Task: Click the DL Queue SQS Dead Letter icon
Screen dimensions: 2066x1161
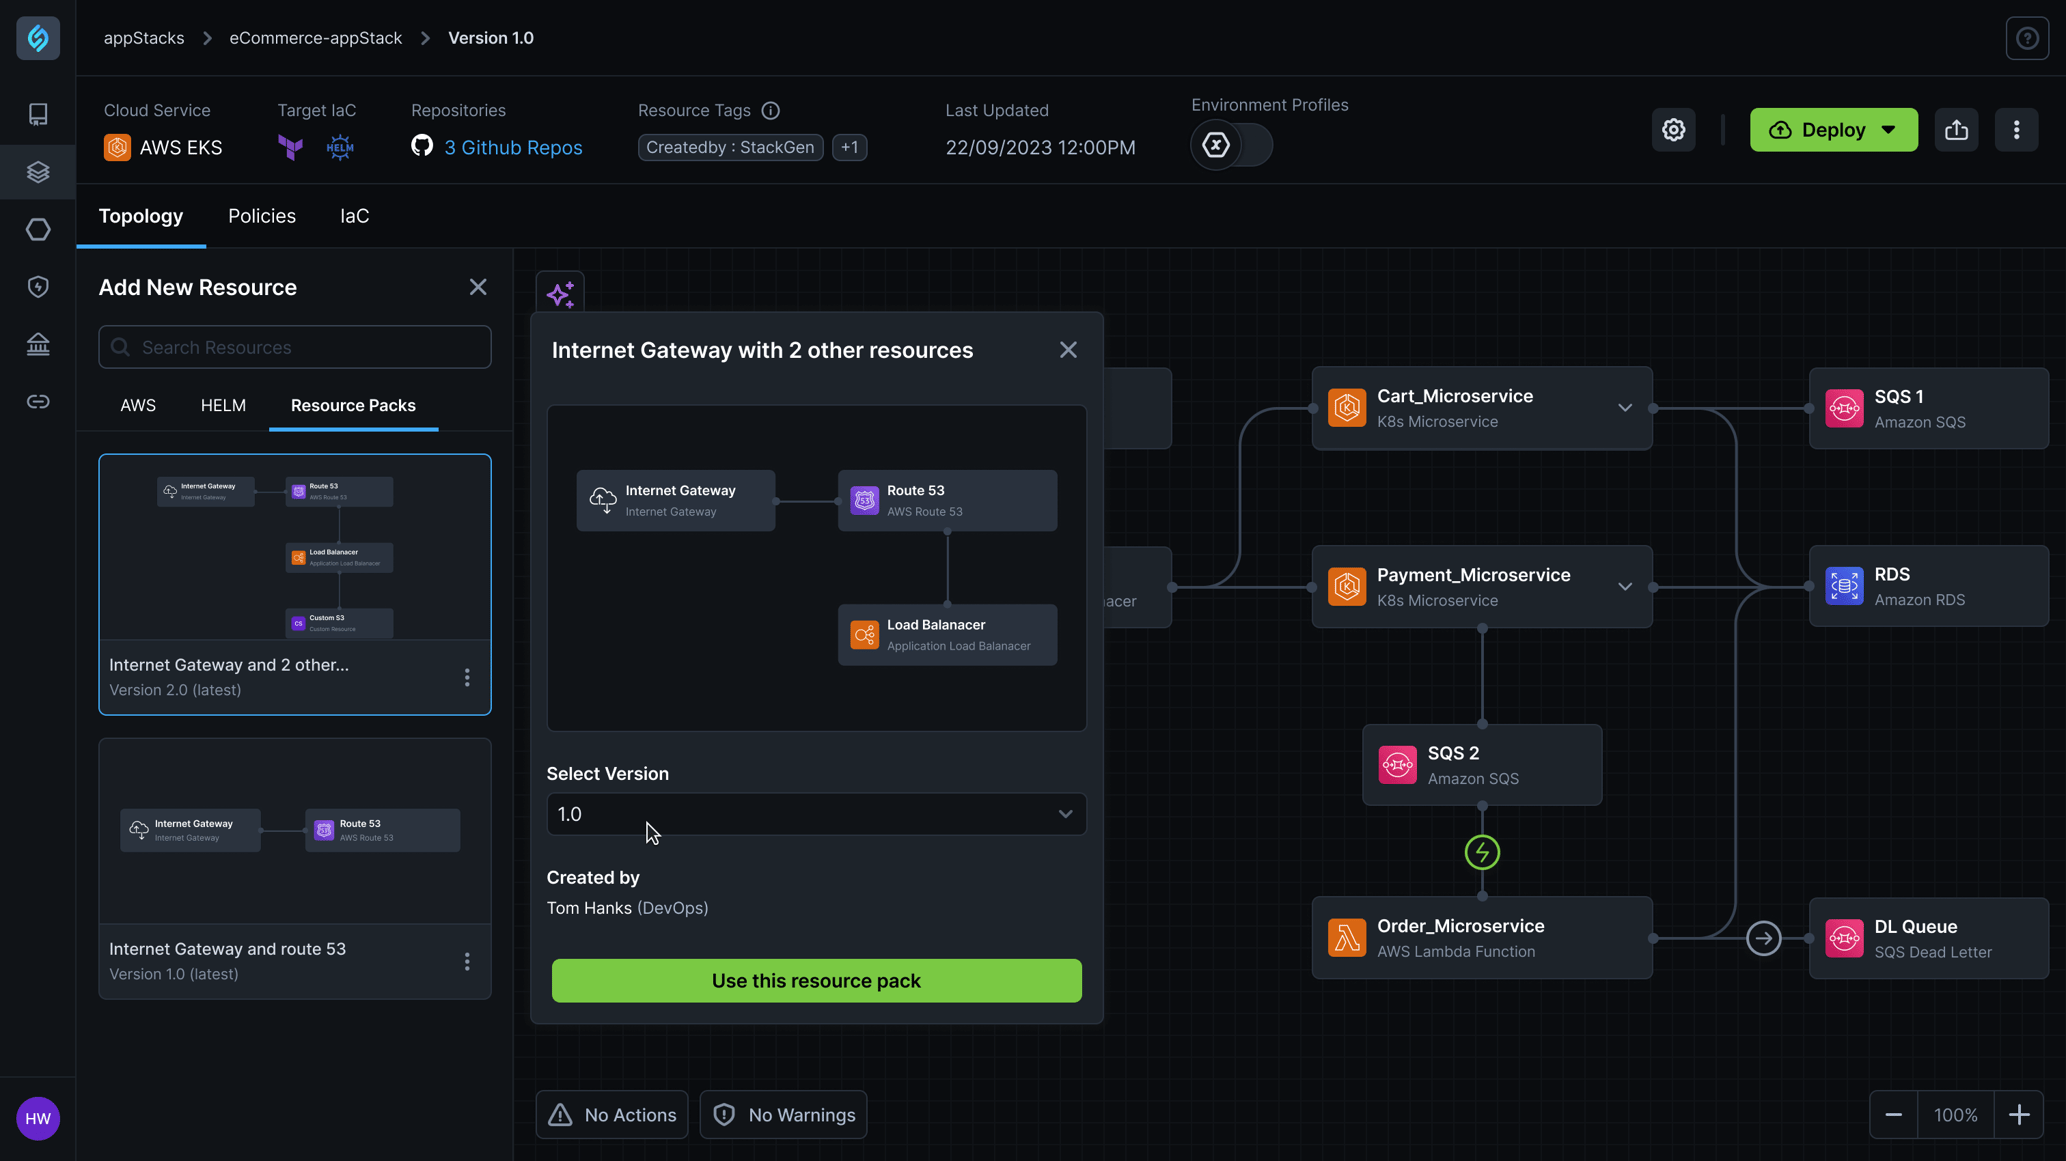Action: (x=1845, y=938)
